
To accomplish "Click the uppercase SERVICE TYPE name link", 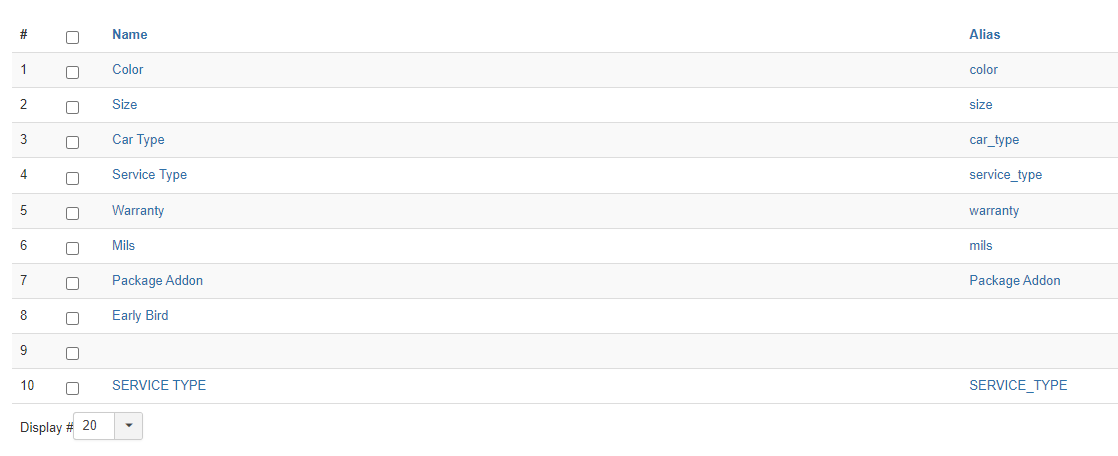I will point(159,385).
